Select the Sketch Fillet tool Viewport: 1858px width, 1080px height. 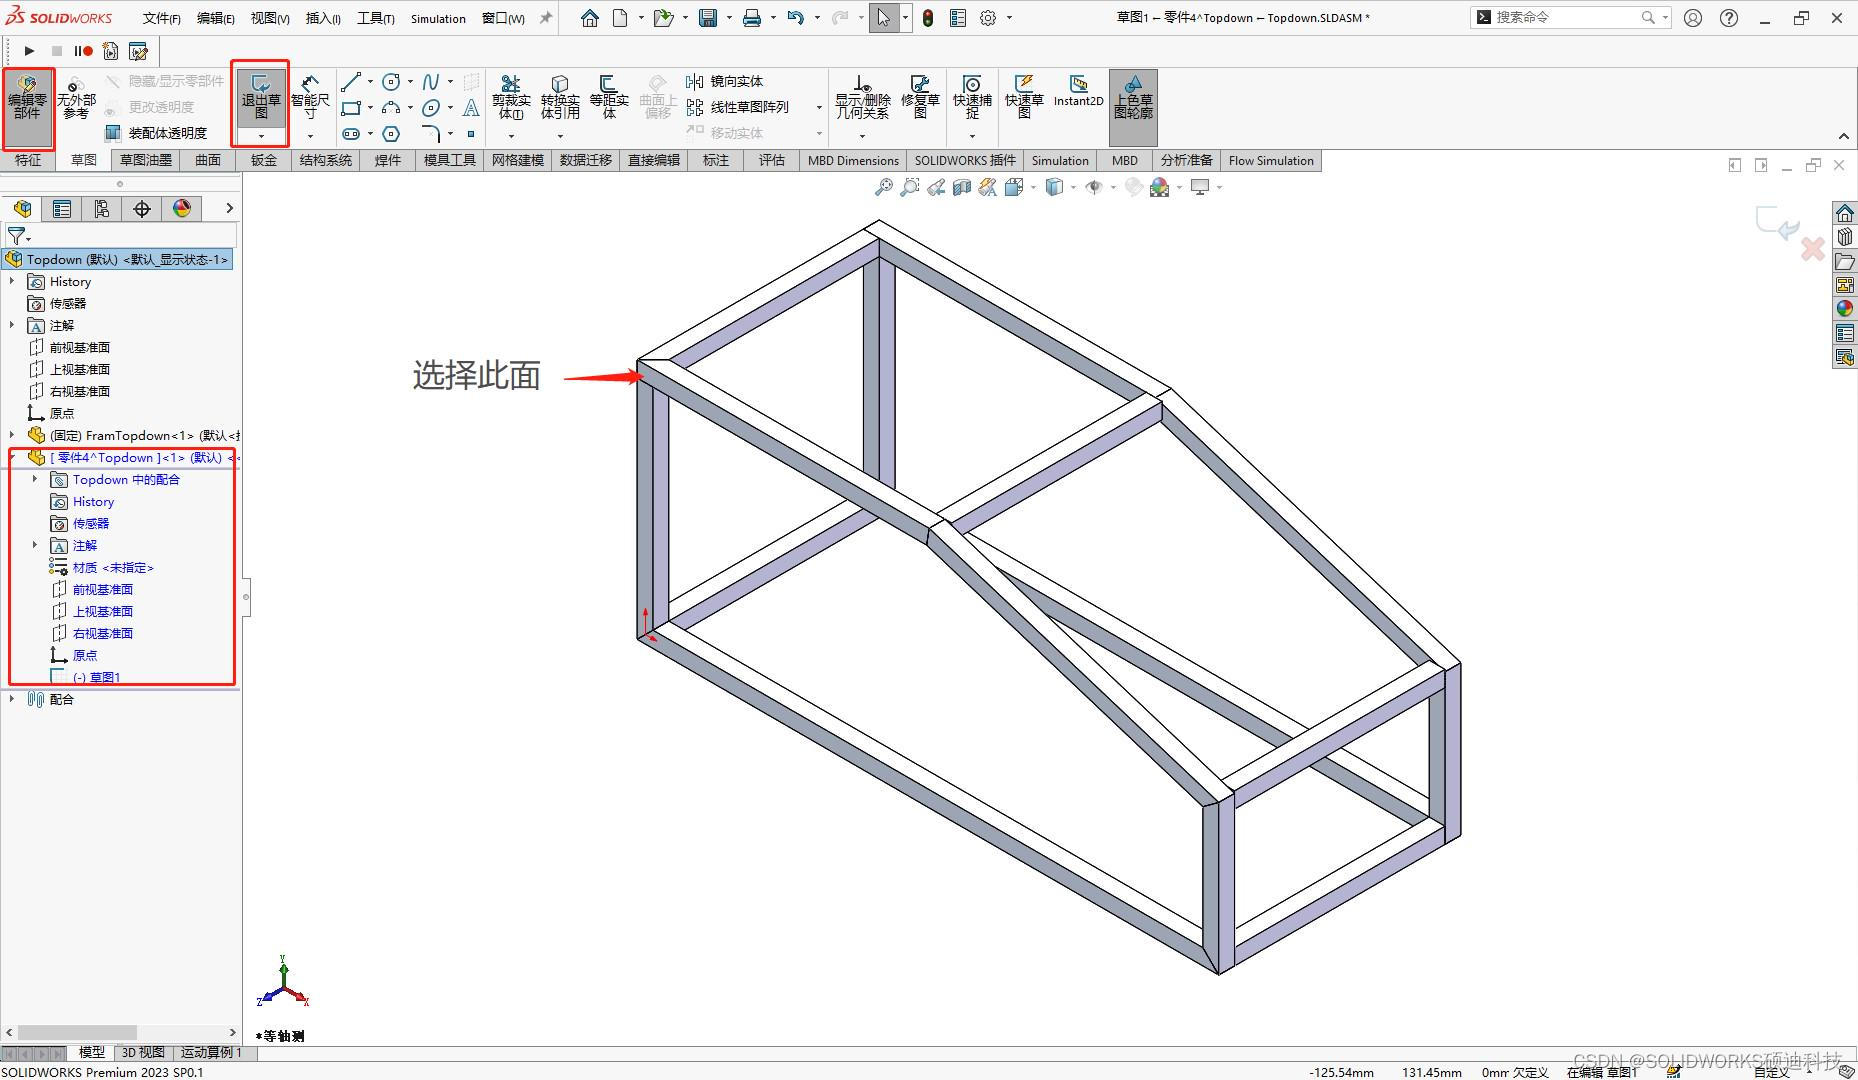[431, 134]
